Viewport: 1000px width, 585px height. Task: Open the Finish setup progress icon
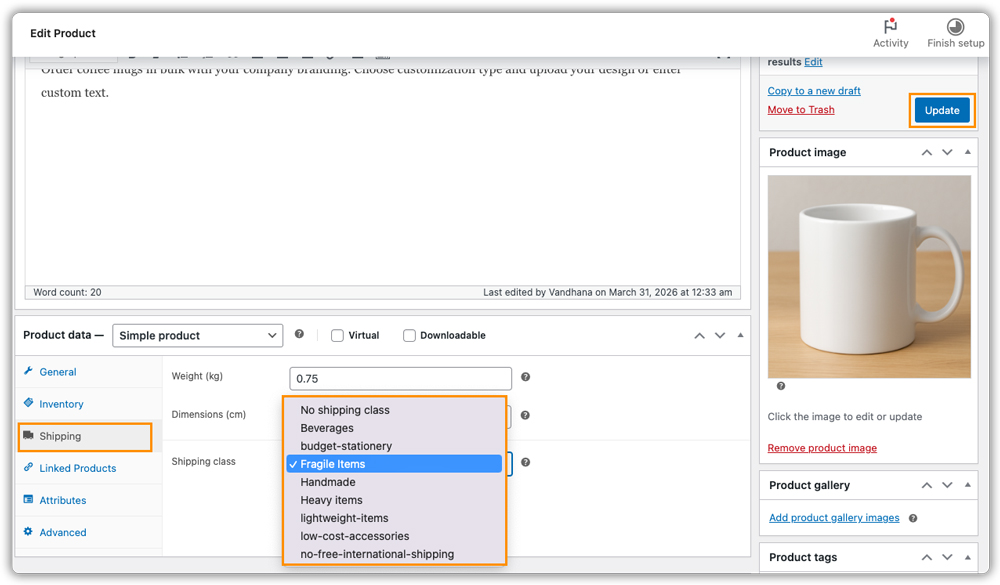click(x=955, y=26)
